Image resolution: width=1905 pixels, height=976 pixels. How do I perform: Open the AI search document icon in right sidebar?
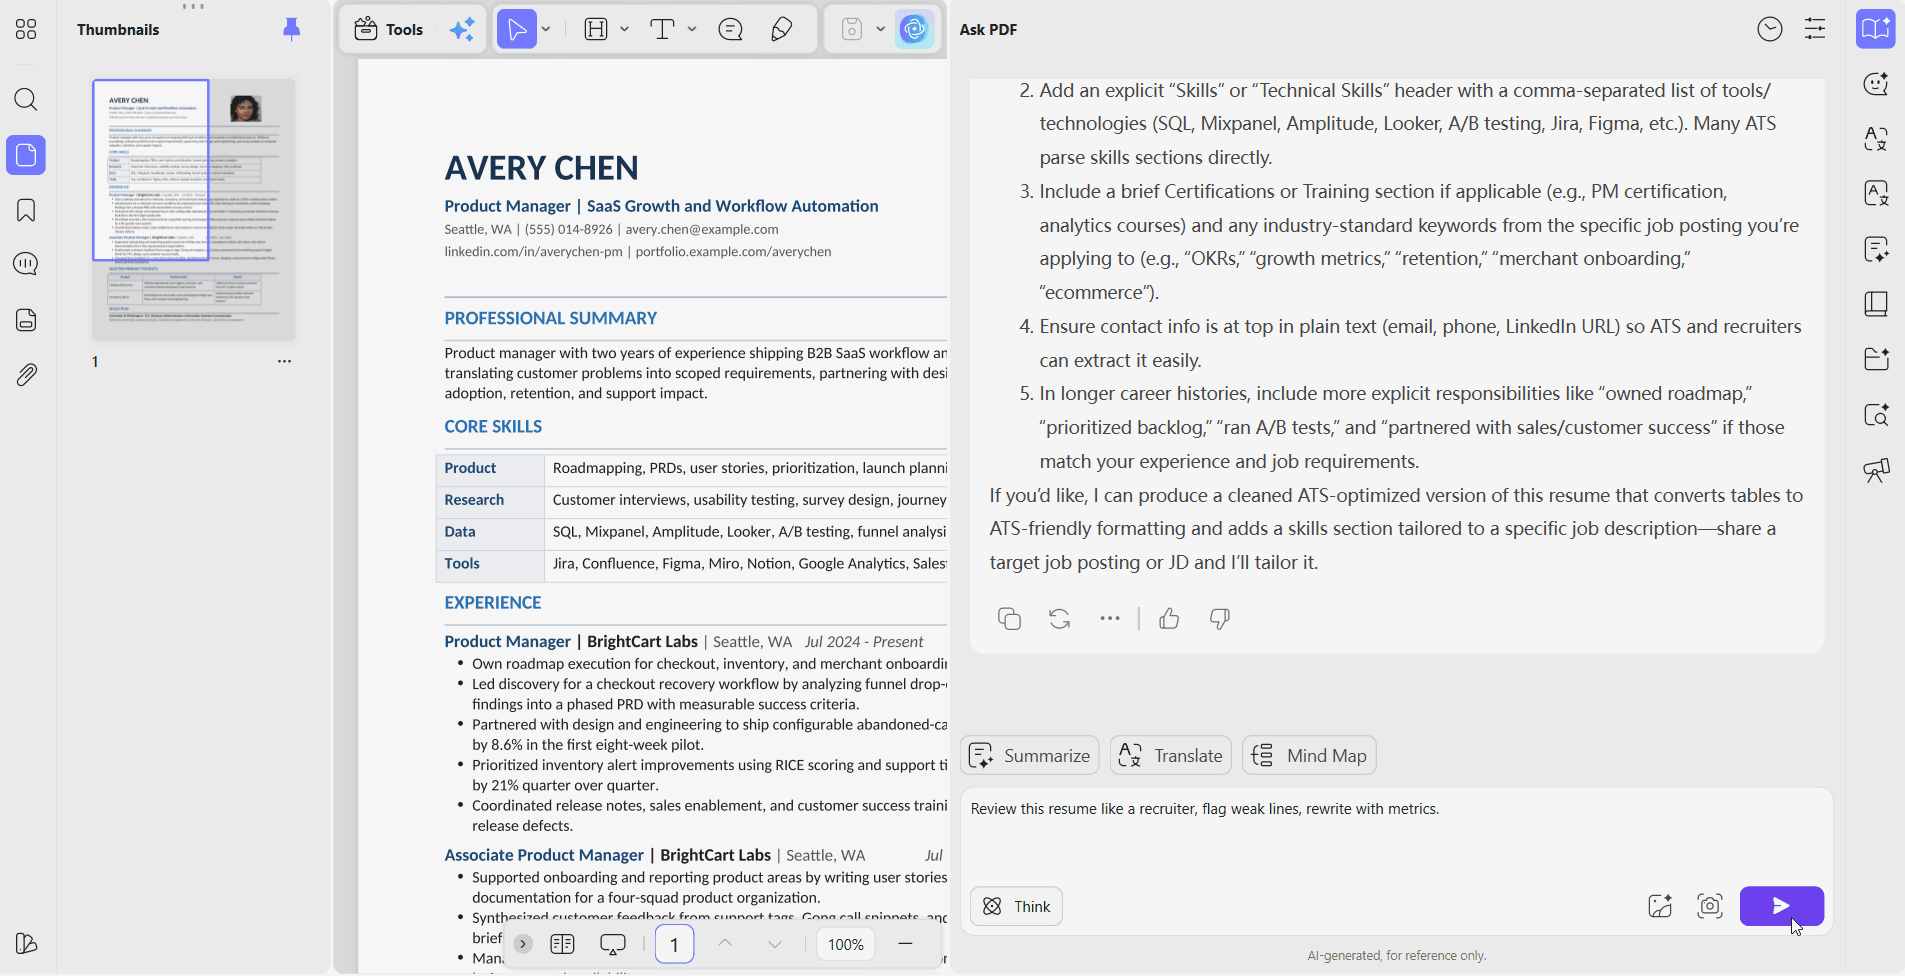coord(1876,414)
